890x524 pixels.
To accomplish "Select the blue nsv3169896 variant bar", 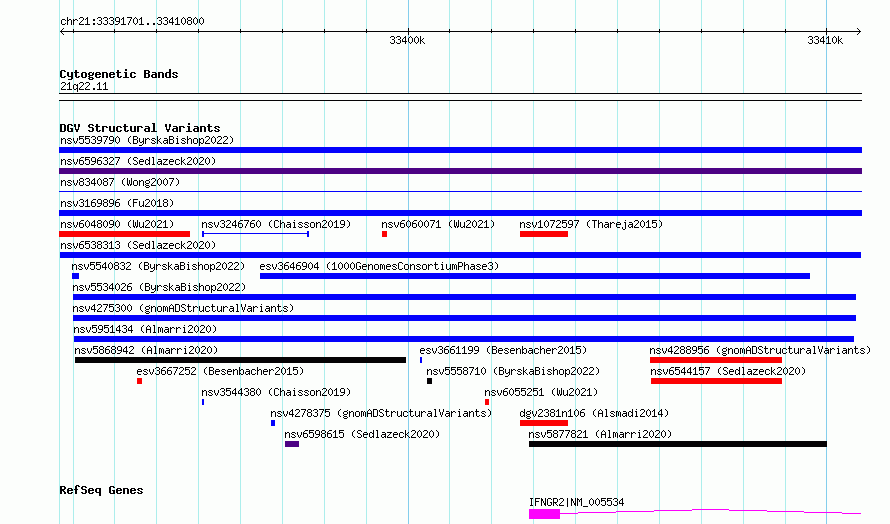I will 460,213.
